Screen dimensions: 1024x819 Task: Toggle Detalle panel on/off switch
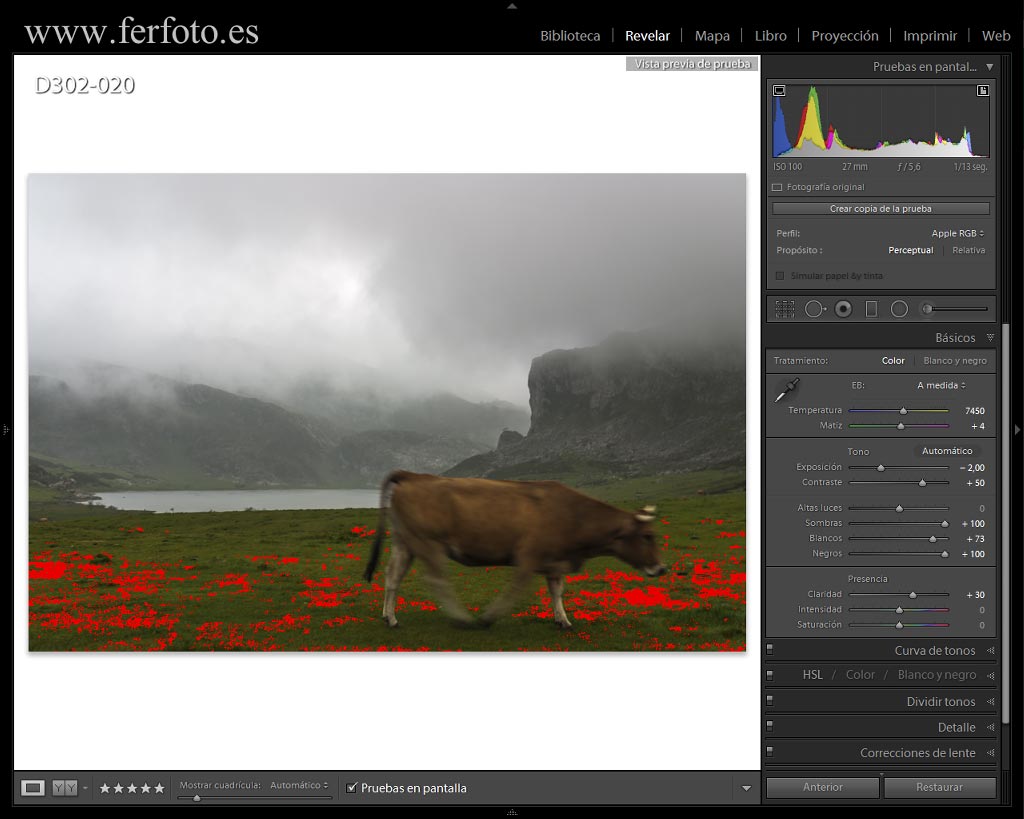[x=770, y=726]
